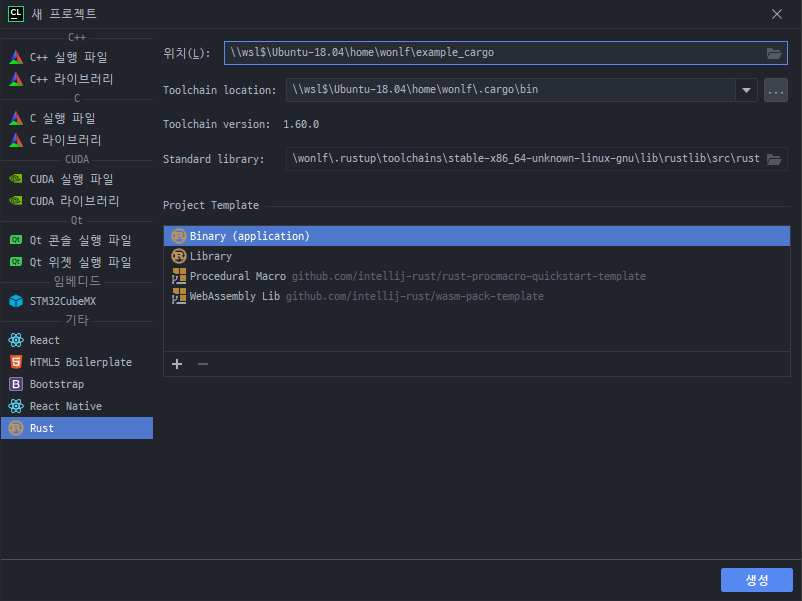Select C++ 라이브러리 project type
This screenshot has height=601, width=802.
coord(77,79)
